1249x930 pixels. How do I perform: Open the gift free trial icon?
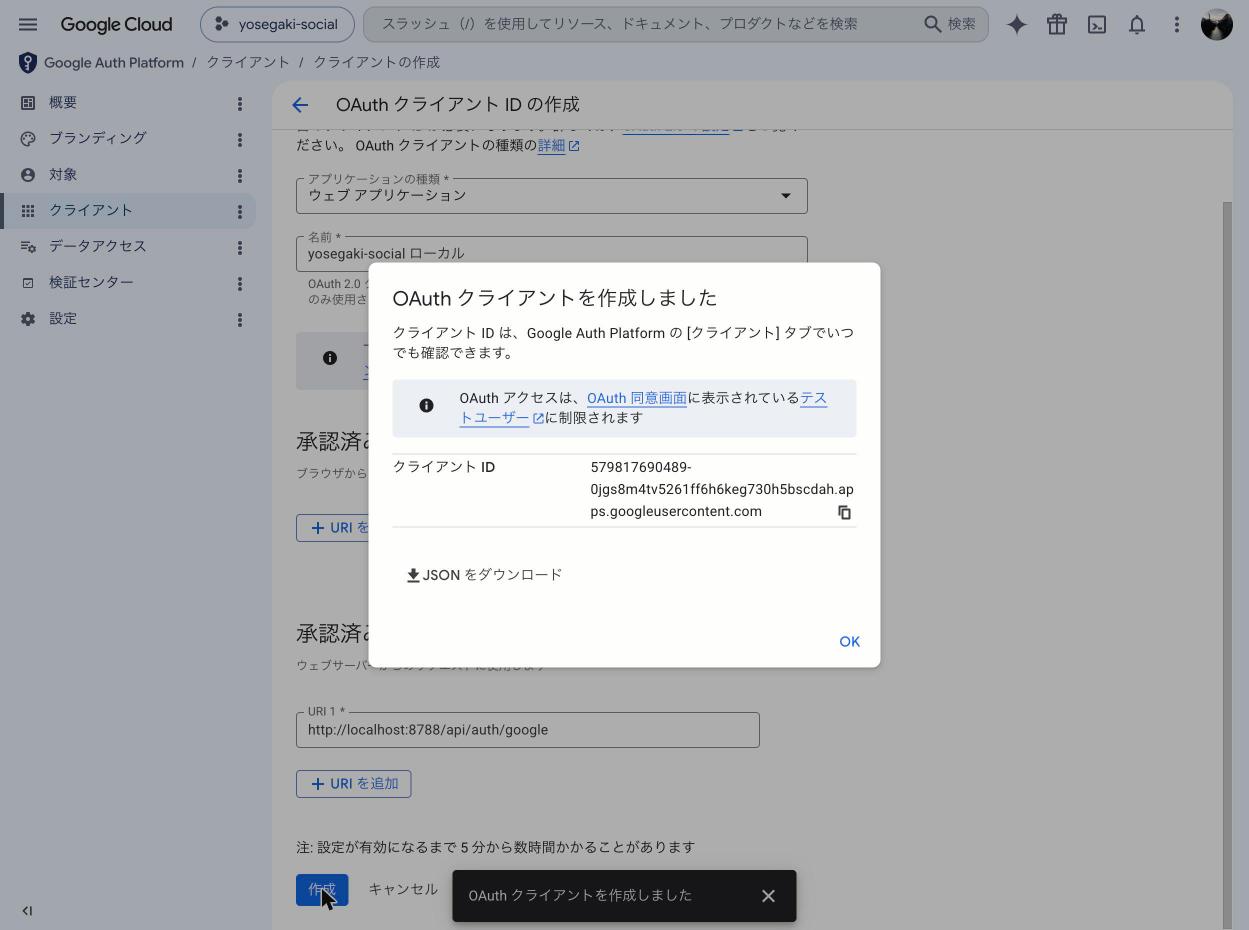[x=1057, y=25]
